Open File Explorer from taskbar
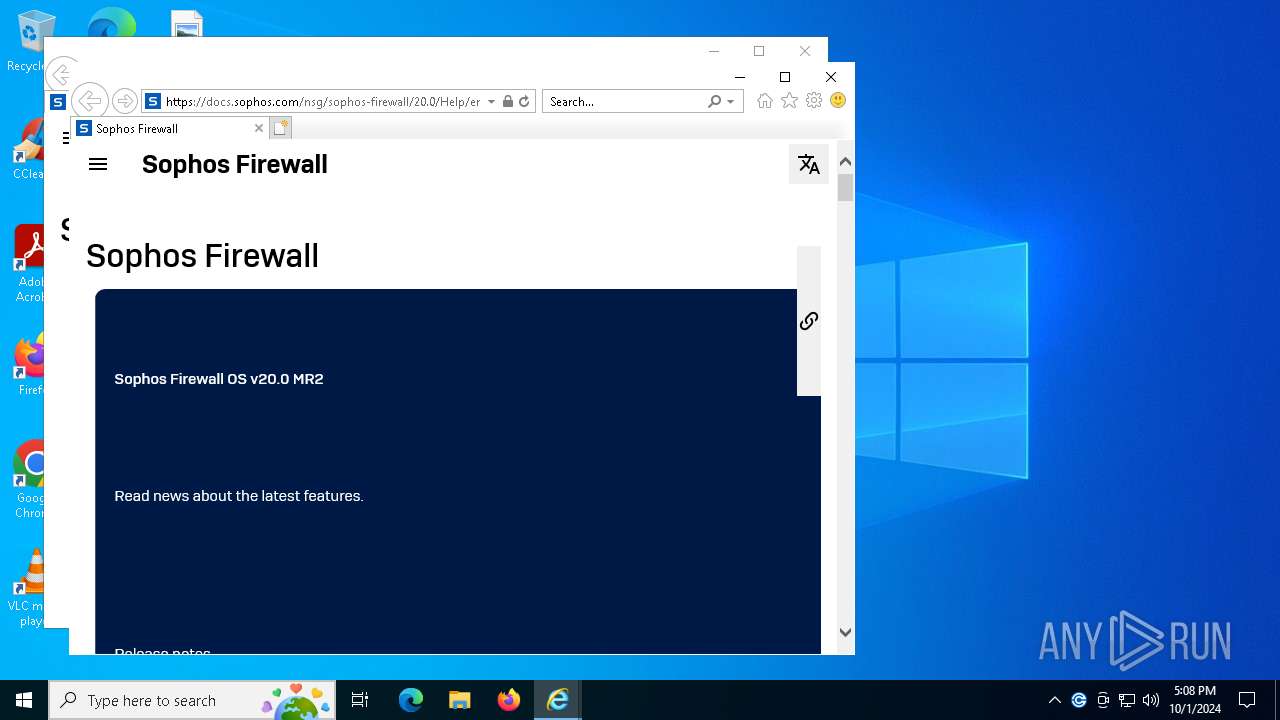This screenshot has width=1280, height=720. 460,700
